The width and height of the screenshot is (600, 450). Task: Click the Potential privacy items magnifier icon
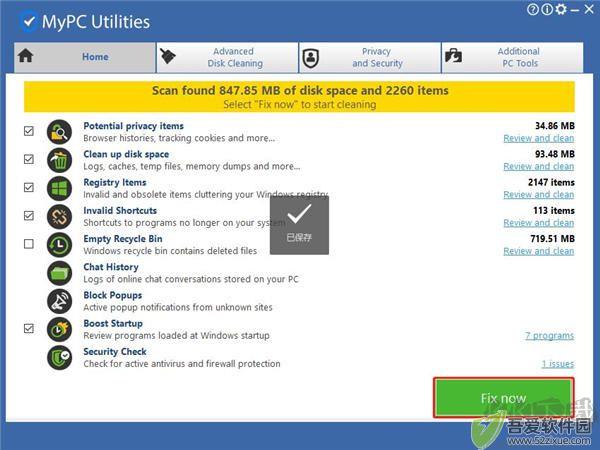[x=59, y=132]
